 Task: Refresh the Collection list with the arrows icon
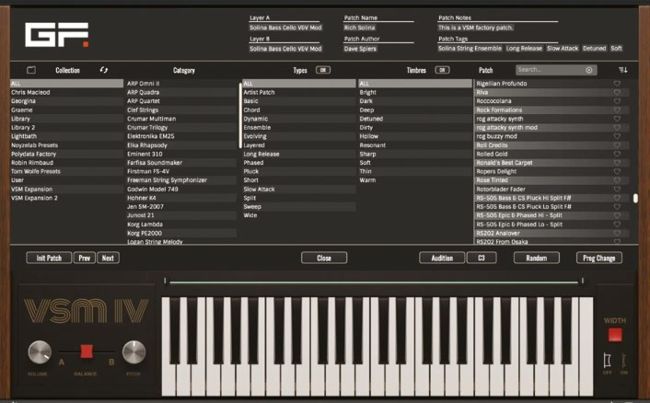103,70
